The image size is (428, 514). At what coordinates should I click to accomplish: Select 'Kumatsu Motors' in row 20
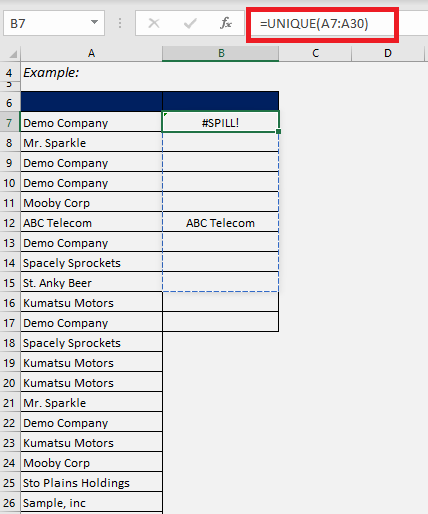[91, 383]
